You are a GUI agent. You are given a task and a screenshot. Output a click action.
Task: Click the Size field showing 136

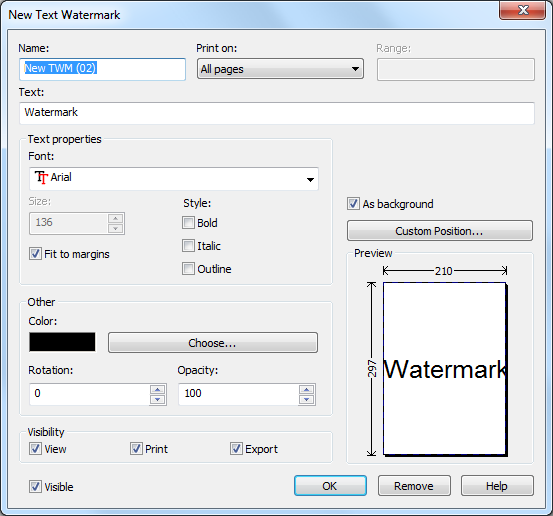(69, 223)
